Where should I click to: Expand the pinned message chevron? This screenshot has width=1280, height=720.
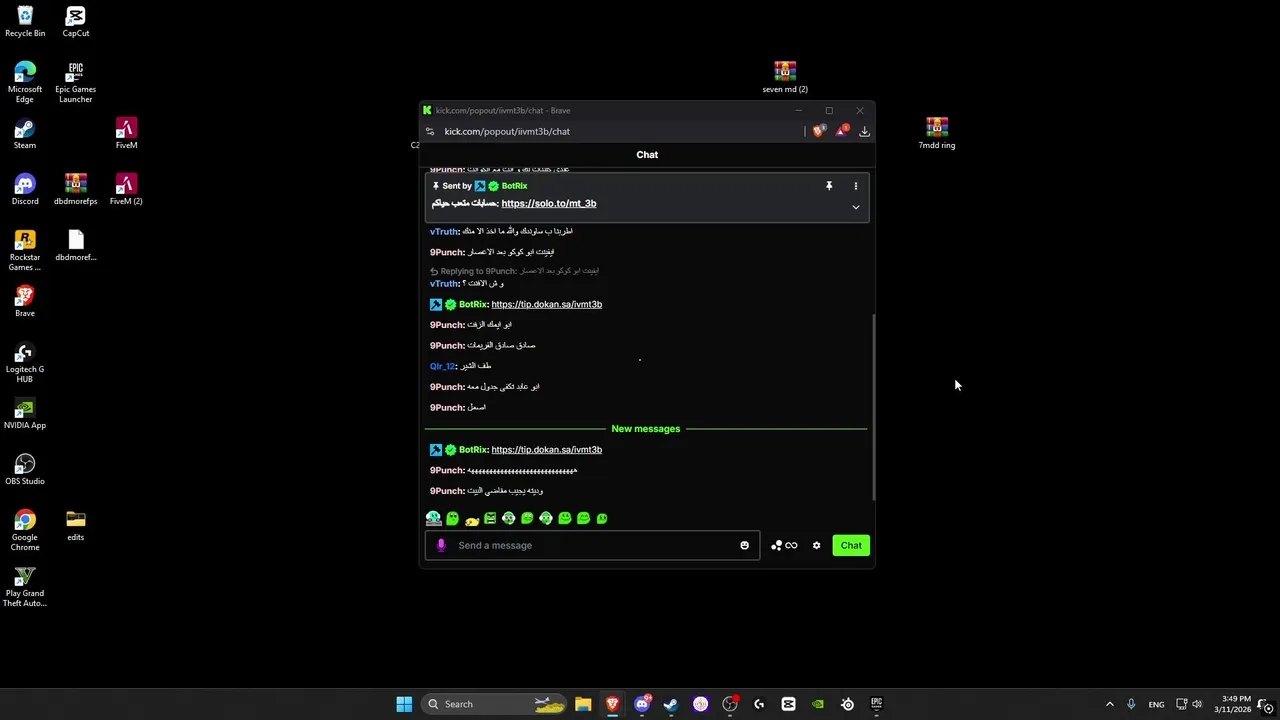855,207
